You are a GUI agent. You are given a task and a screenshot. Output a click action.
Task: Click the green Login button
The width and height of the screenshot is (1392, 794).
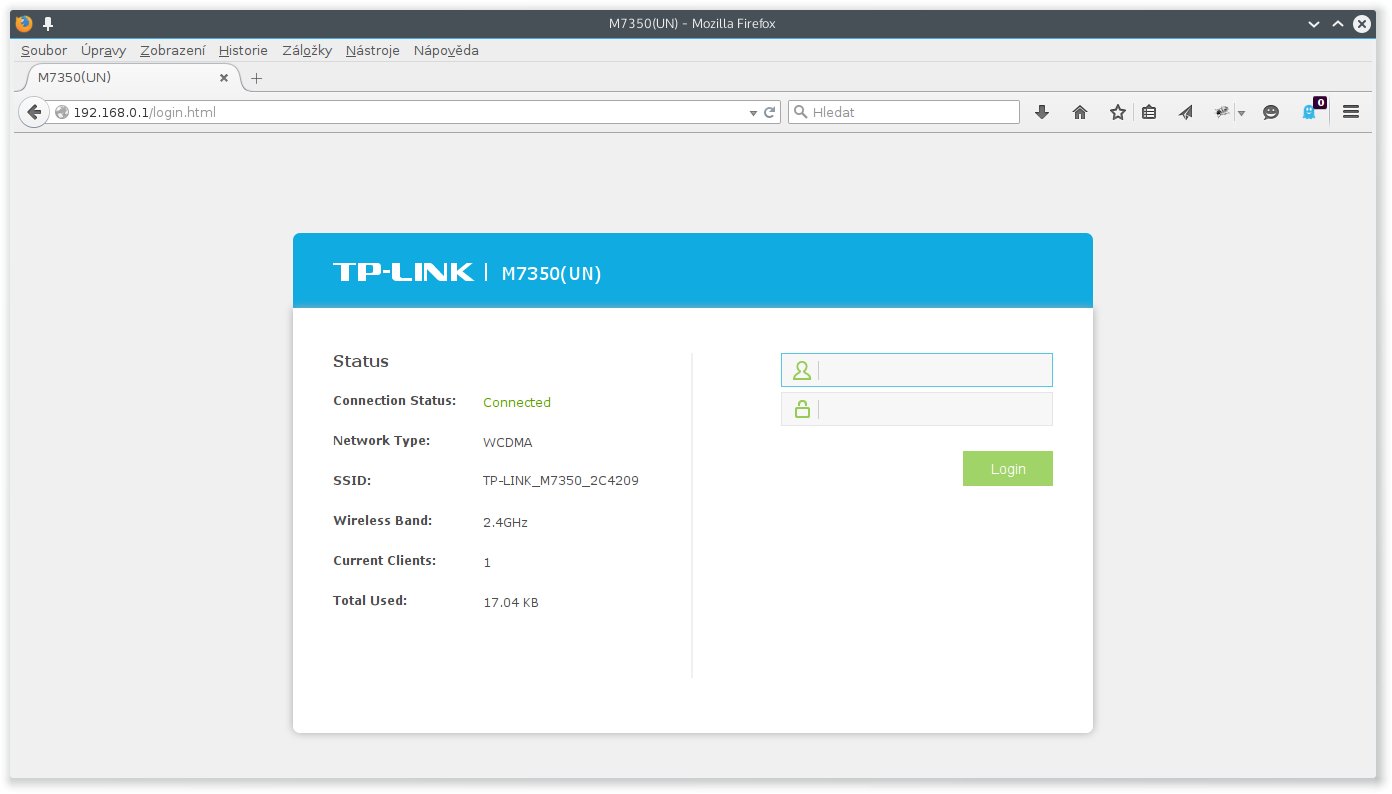(1008, 469)
